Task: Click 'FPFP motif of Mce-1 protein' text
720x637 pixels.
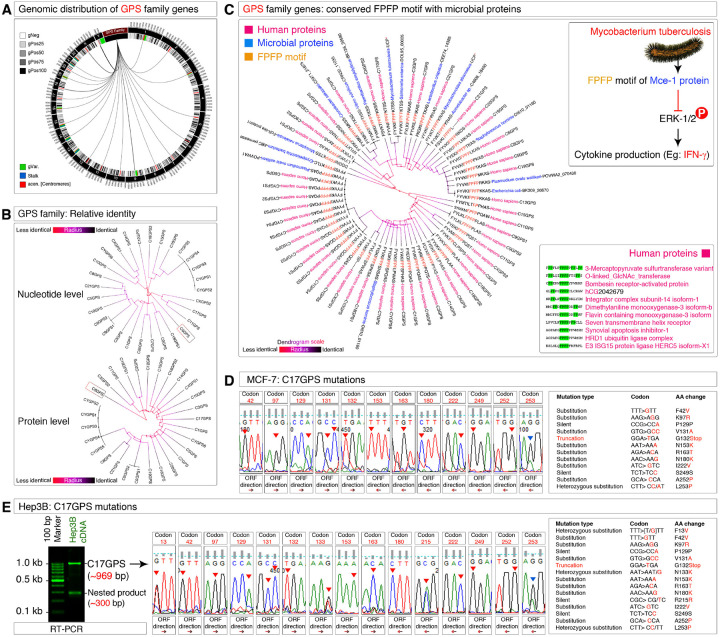Action: [648, 80]
